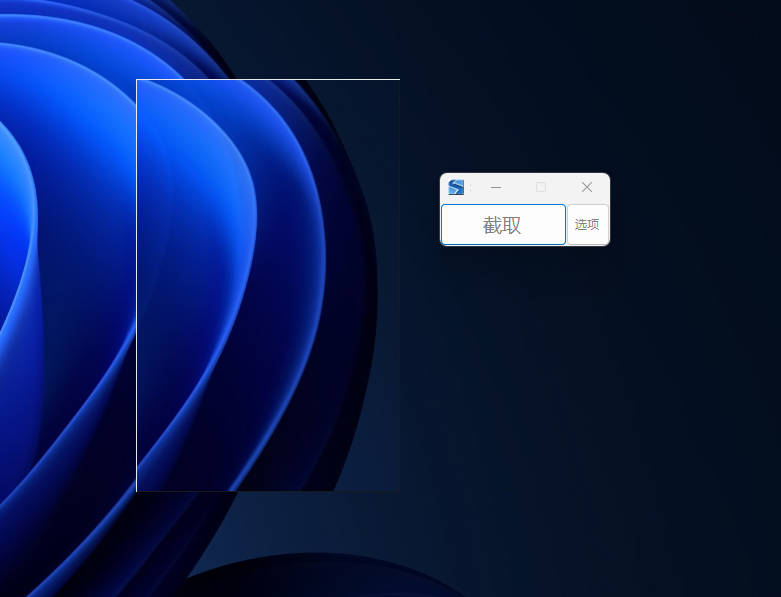
Task: Click the white left edge of selection frame
Action: click(x=137, y=285)
